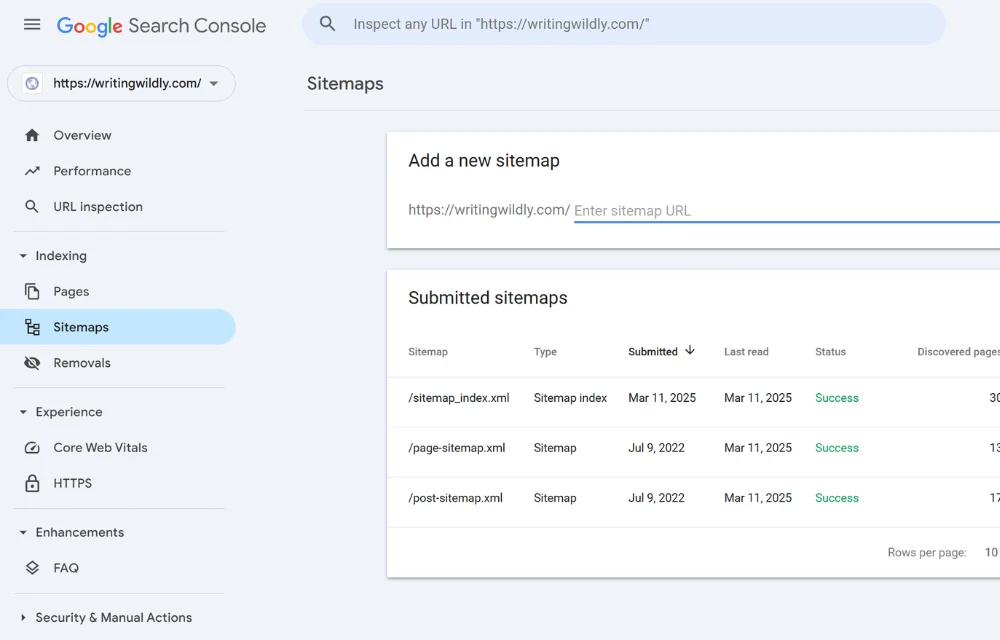Click the URL inspection magnifier icon in sidebar
1000x640 pixels.
(x=34, y=206)
